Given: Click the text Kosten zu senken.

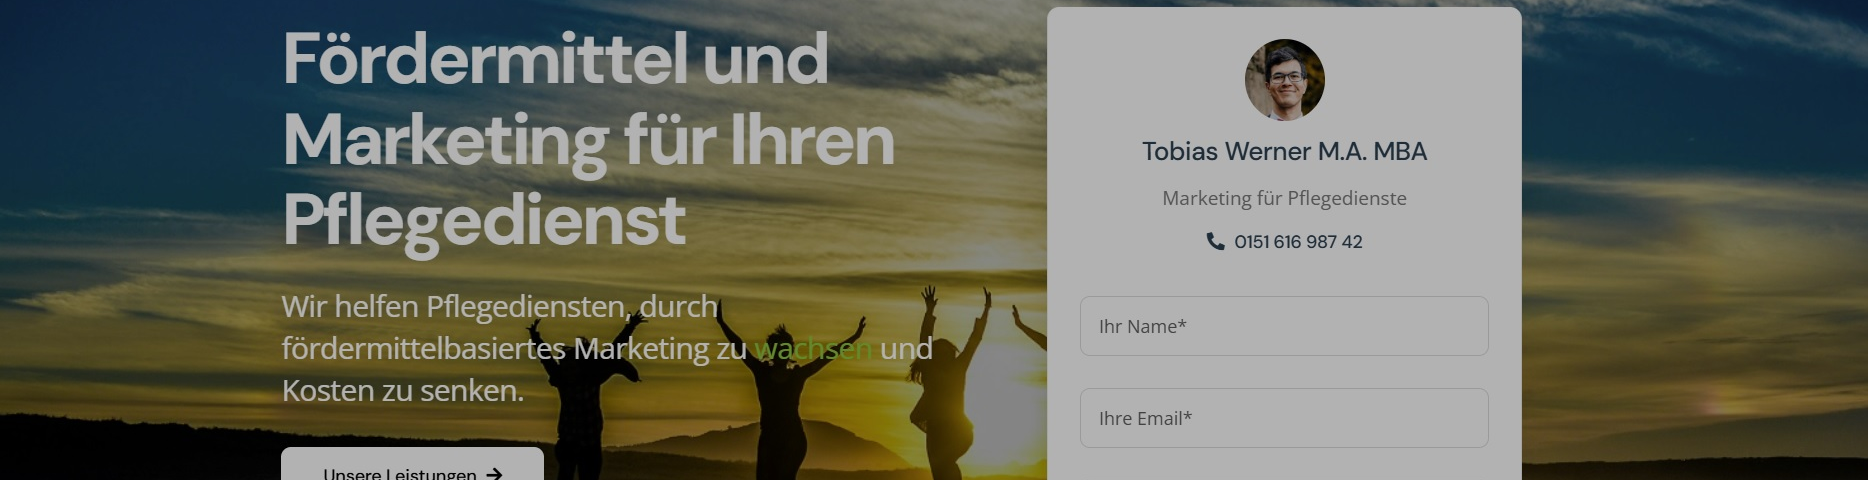Looking at the screenshot, I should (x=403, y=391).
